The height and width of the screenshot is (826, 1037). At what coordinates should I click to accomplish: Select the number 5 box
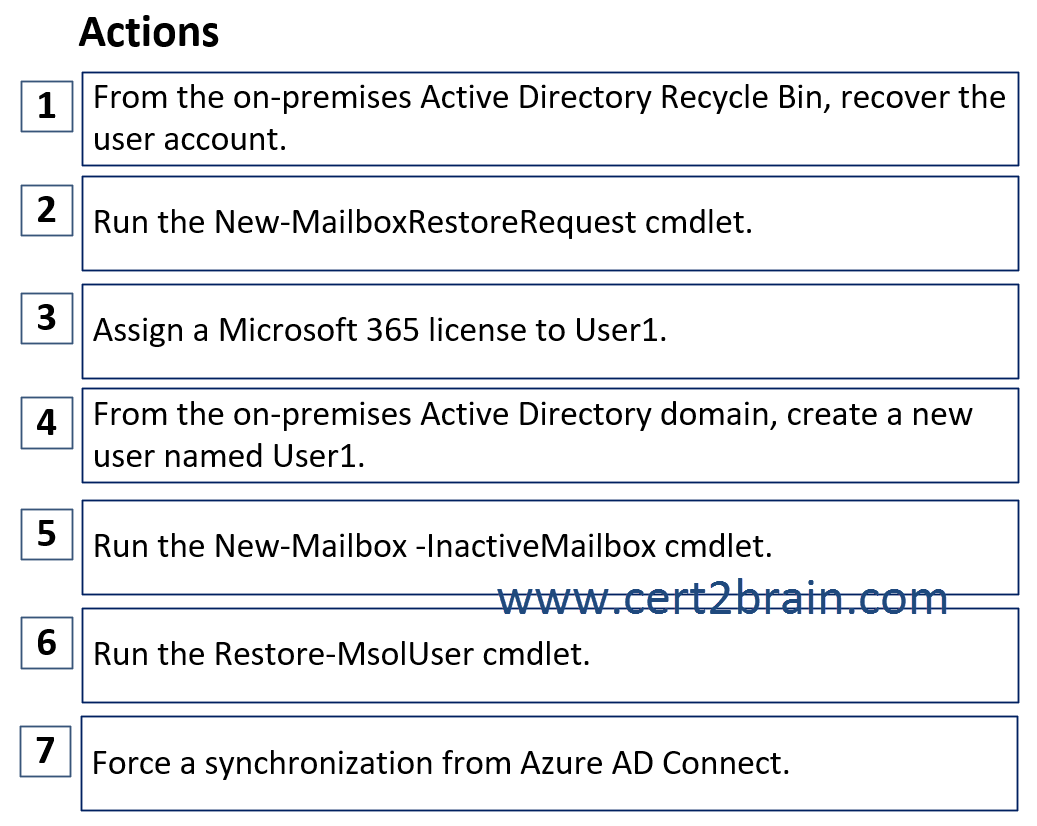click(x=47, y=534)
